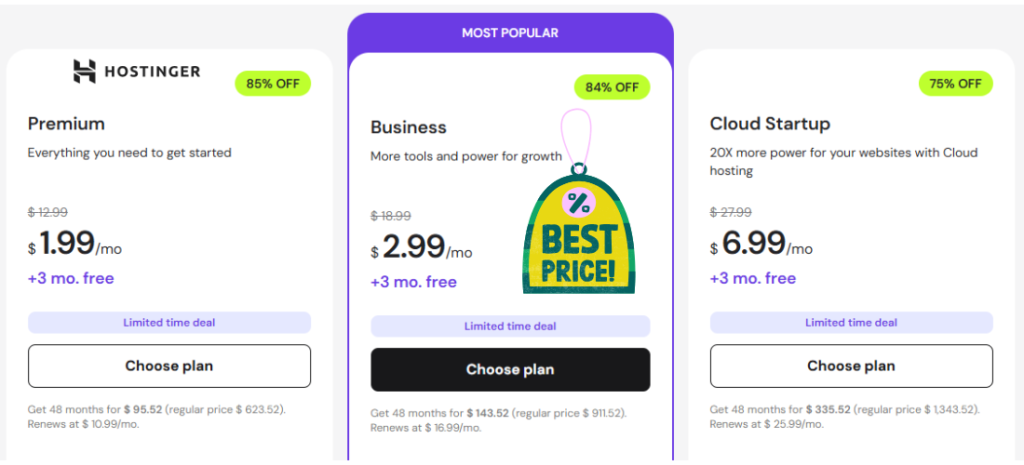Screen dimensions: 1024x465
Task: Choose the Business plan
Action: (510, 370)
